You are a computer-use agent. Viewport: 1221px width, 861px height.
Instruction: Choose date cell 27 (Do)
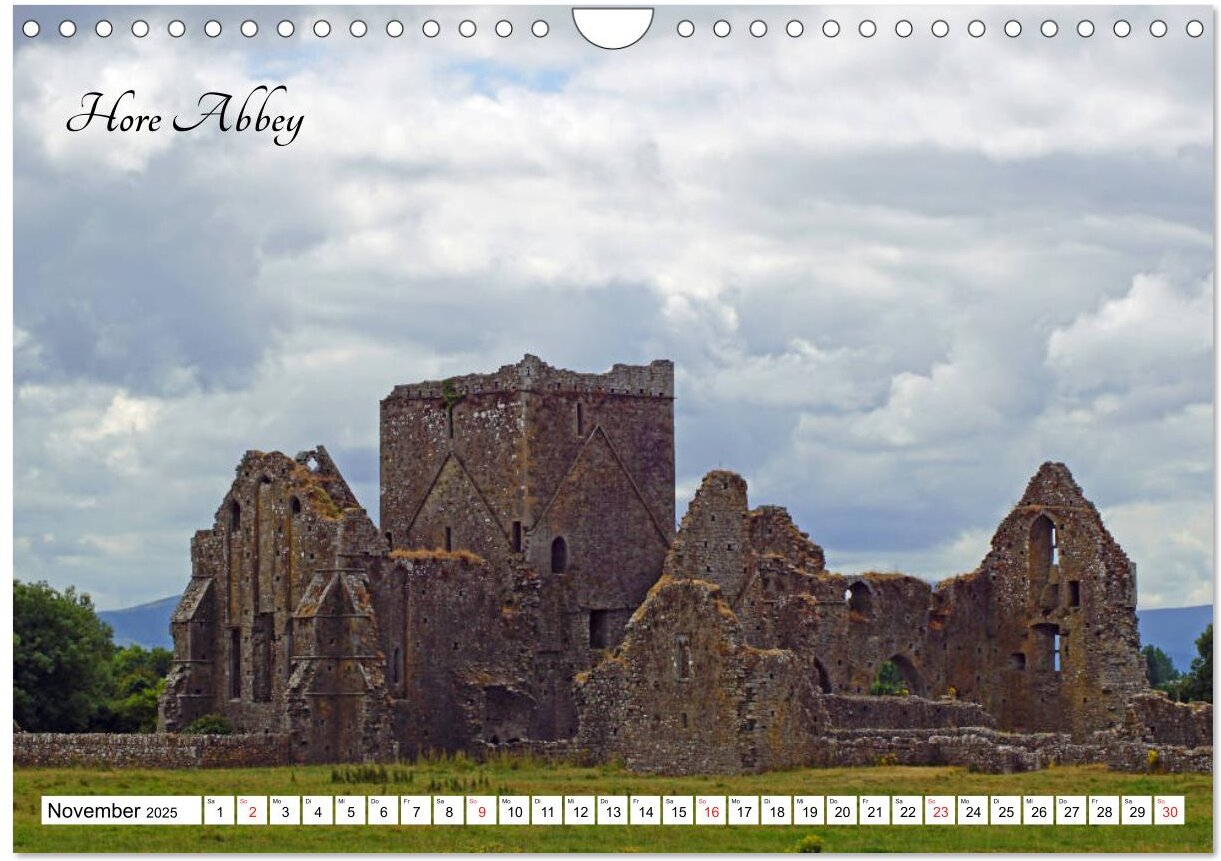tap(1071, 810)
